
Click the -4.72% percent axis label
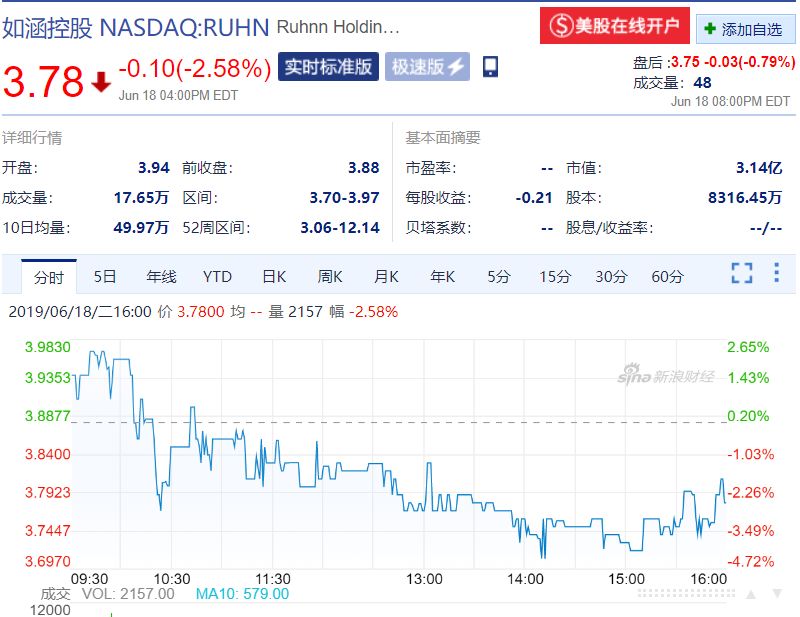tap(751, 561)
